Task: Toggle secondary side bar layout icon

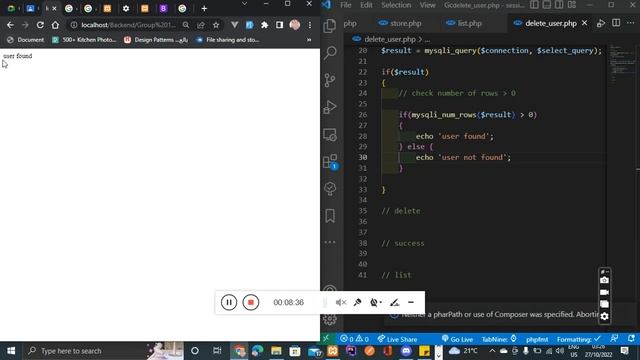Action: [559, 5]
